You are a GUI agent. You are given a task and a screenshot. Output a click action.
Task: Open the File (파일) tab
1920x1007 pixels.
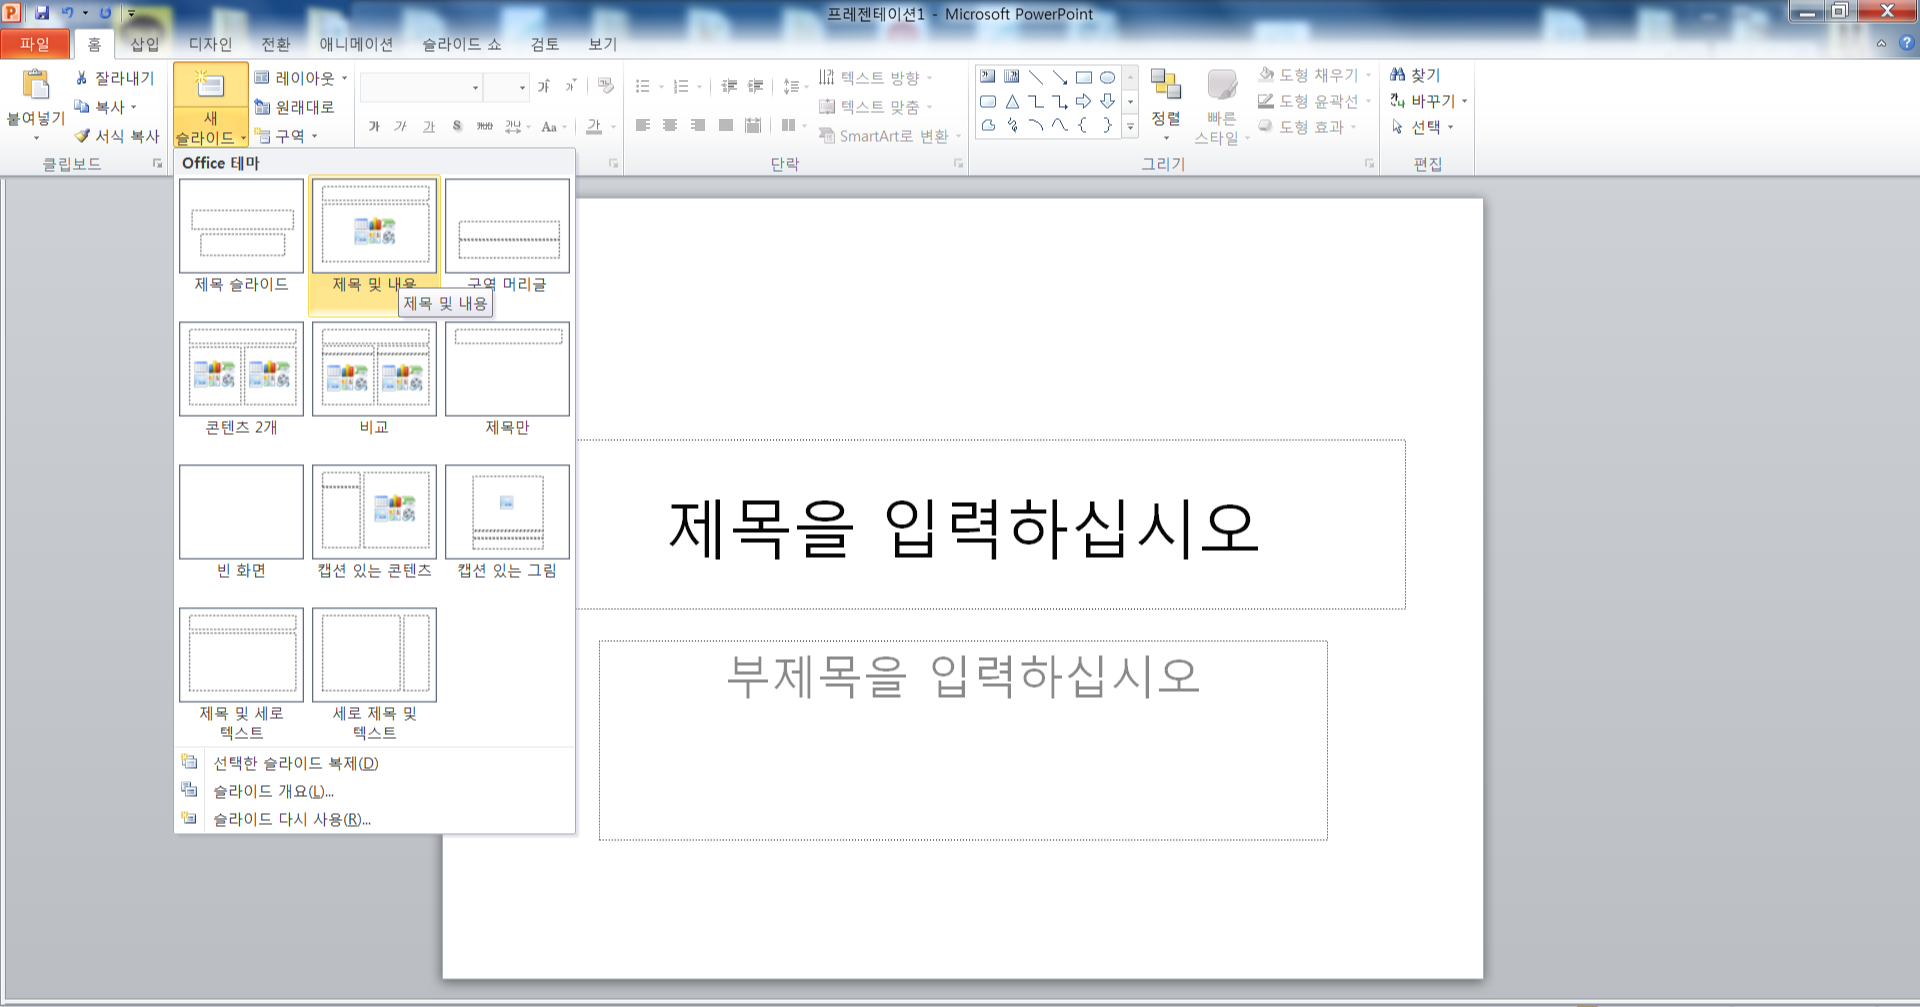coord(35,44)
